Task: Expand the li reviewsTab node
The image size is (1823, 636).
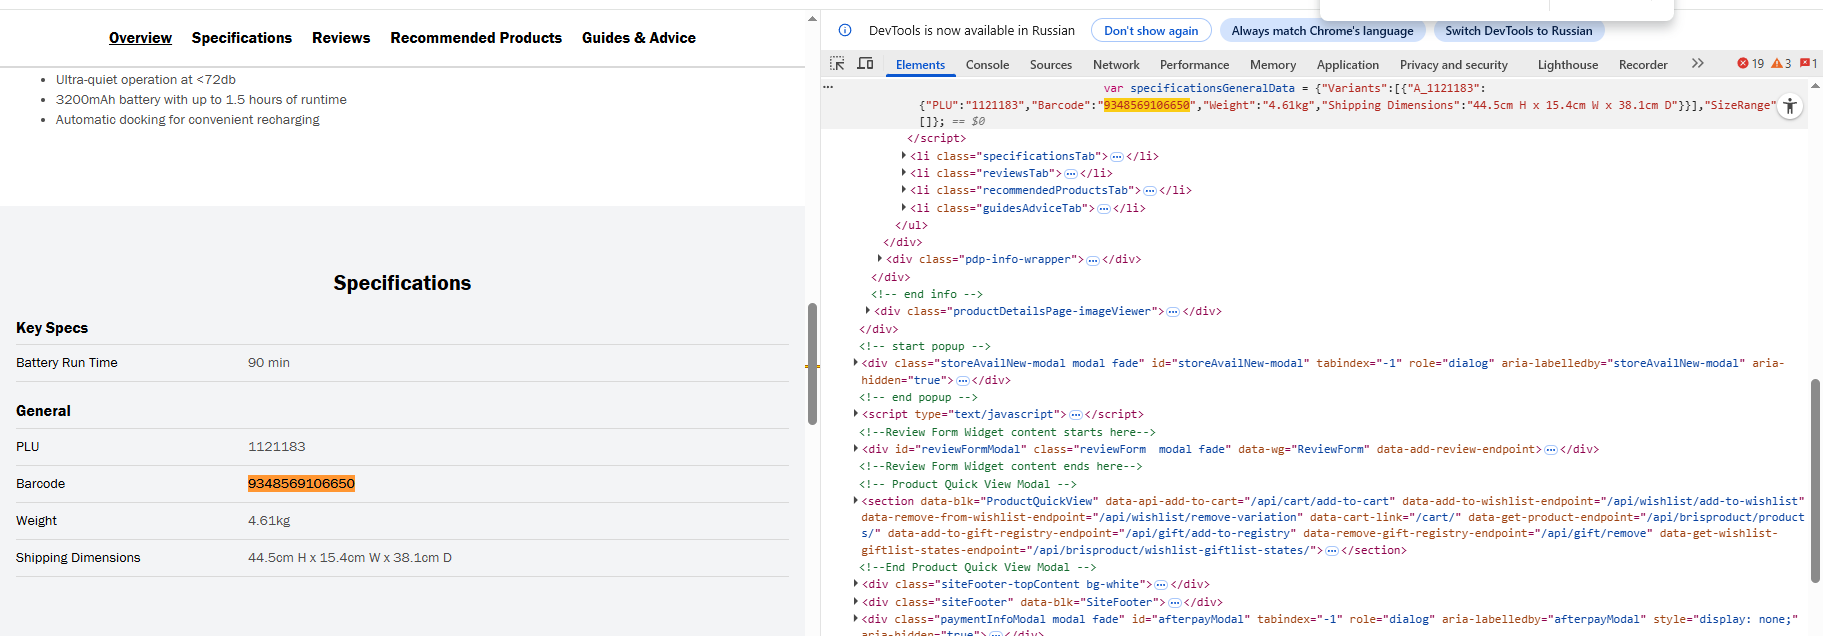Action: (x=903, y=172)
